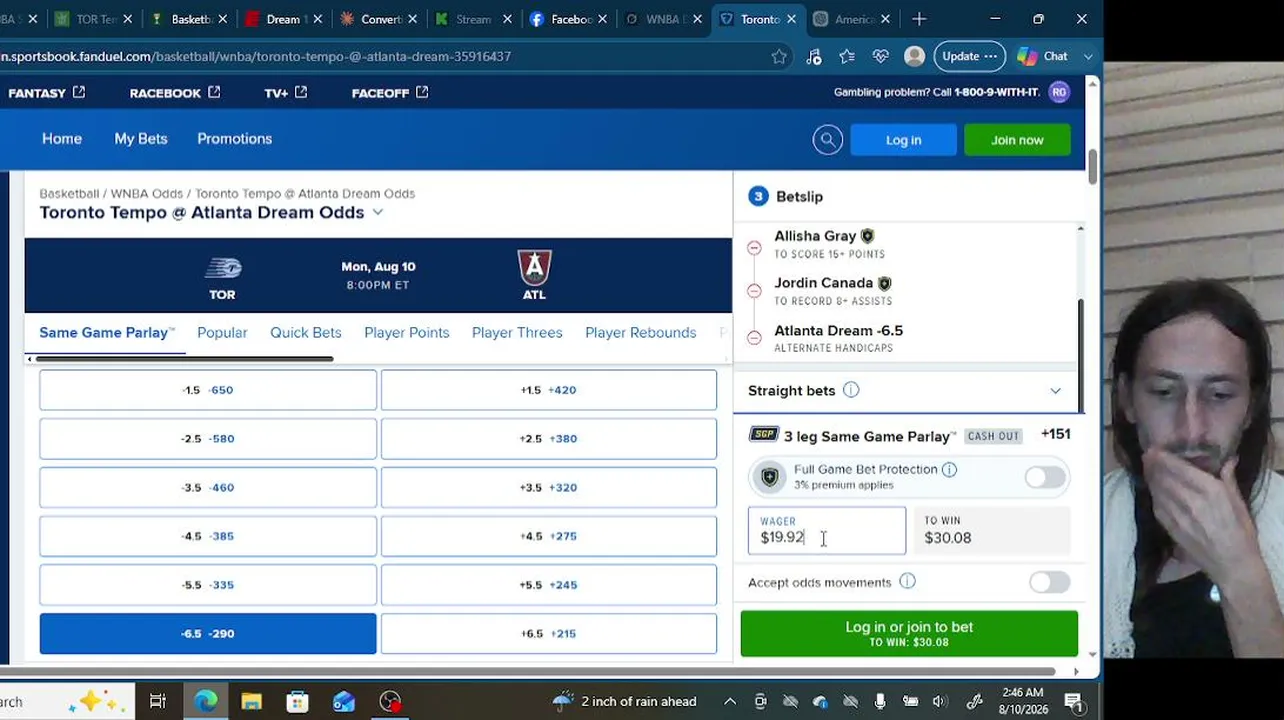Select the -4.5 -385 handicap option
The image size is (1284, 720).
point(208,536)
